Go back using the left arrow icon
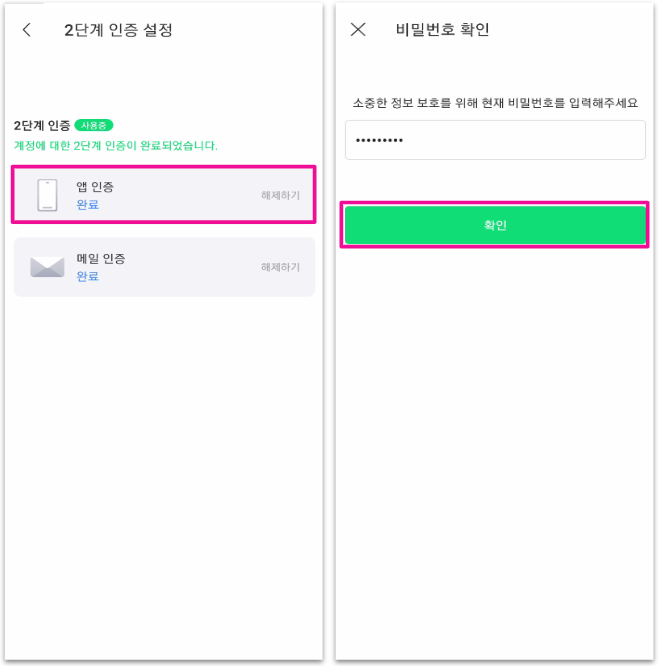 27,30
